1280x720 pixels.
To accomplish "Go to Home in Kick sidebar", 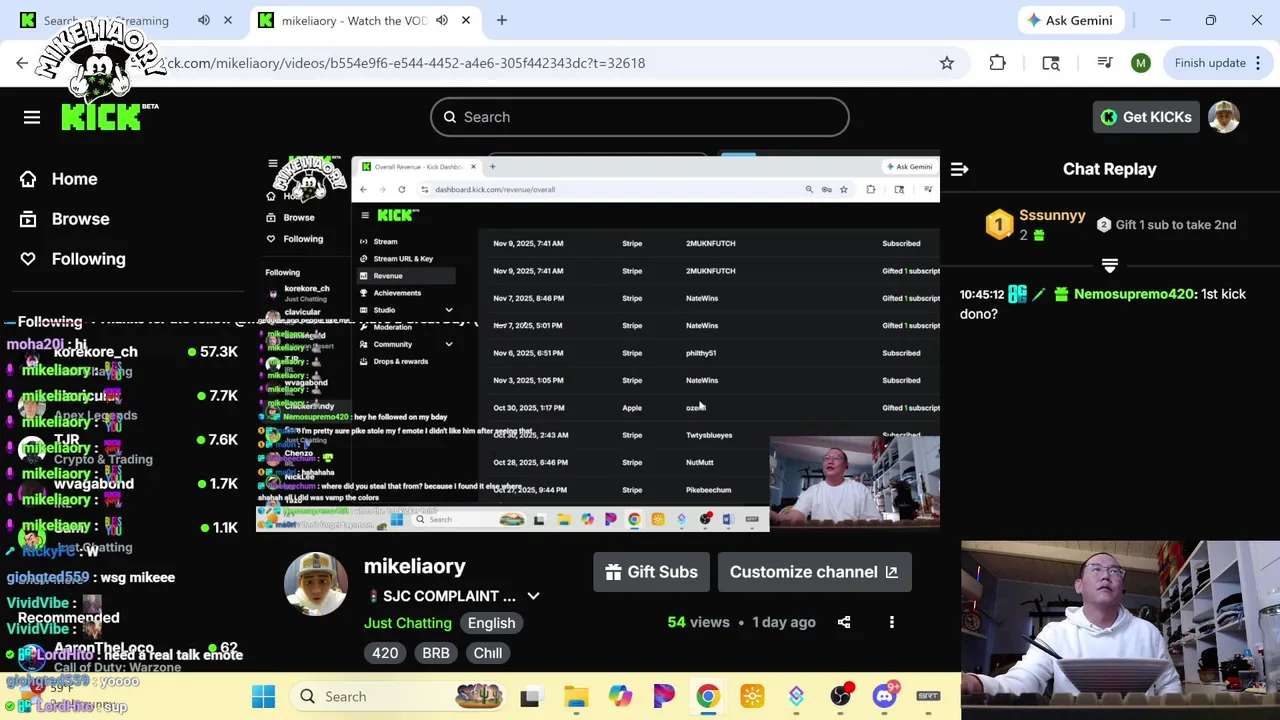I will pyautogui.click(x=74, y=179).
